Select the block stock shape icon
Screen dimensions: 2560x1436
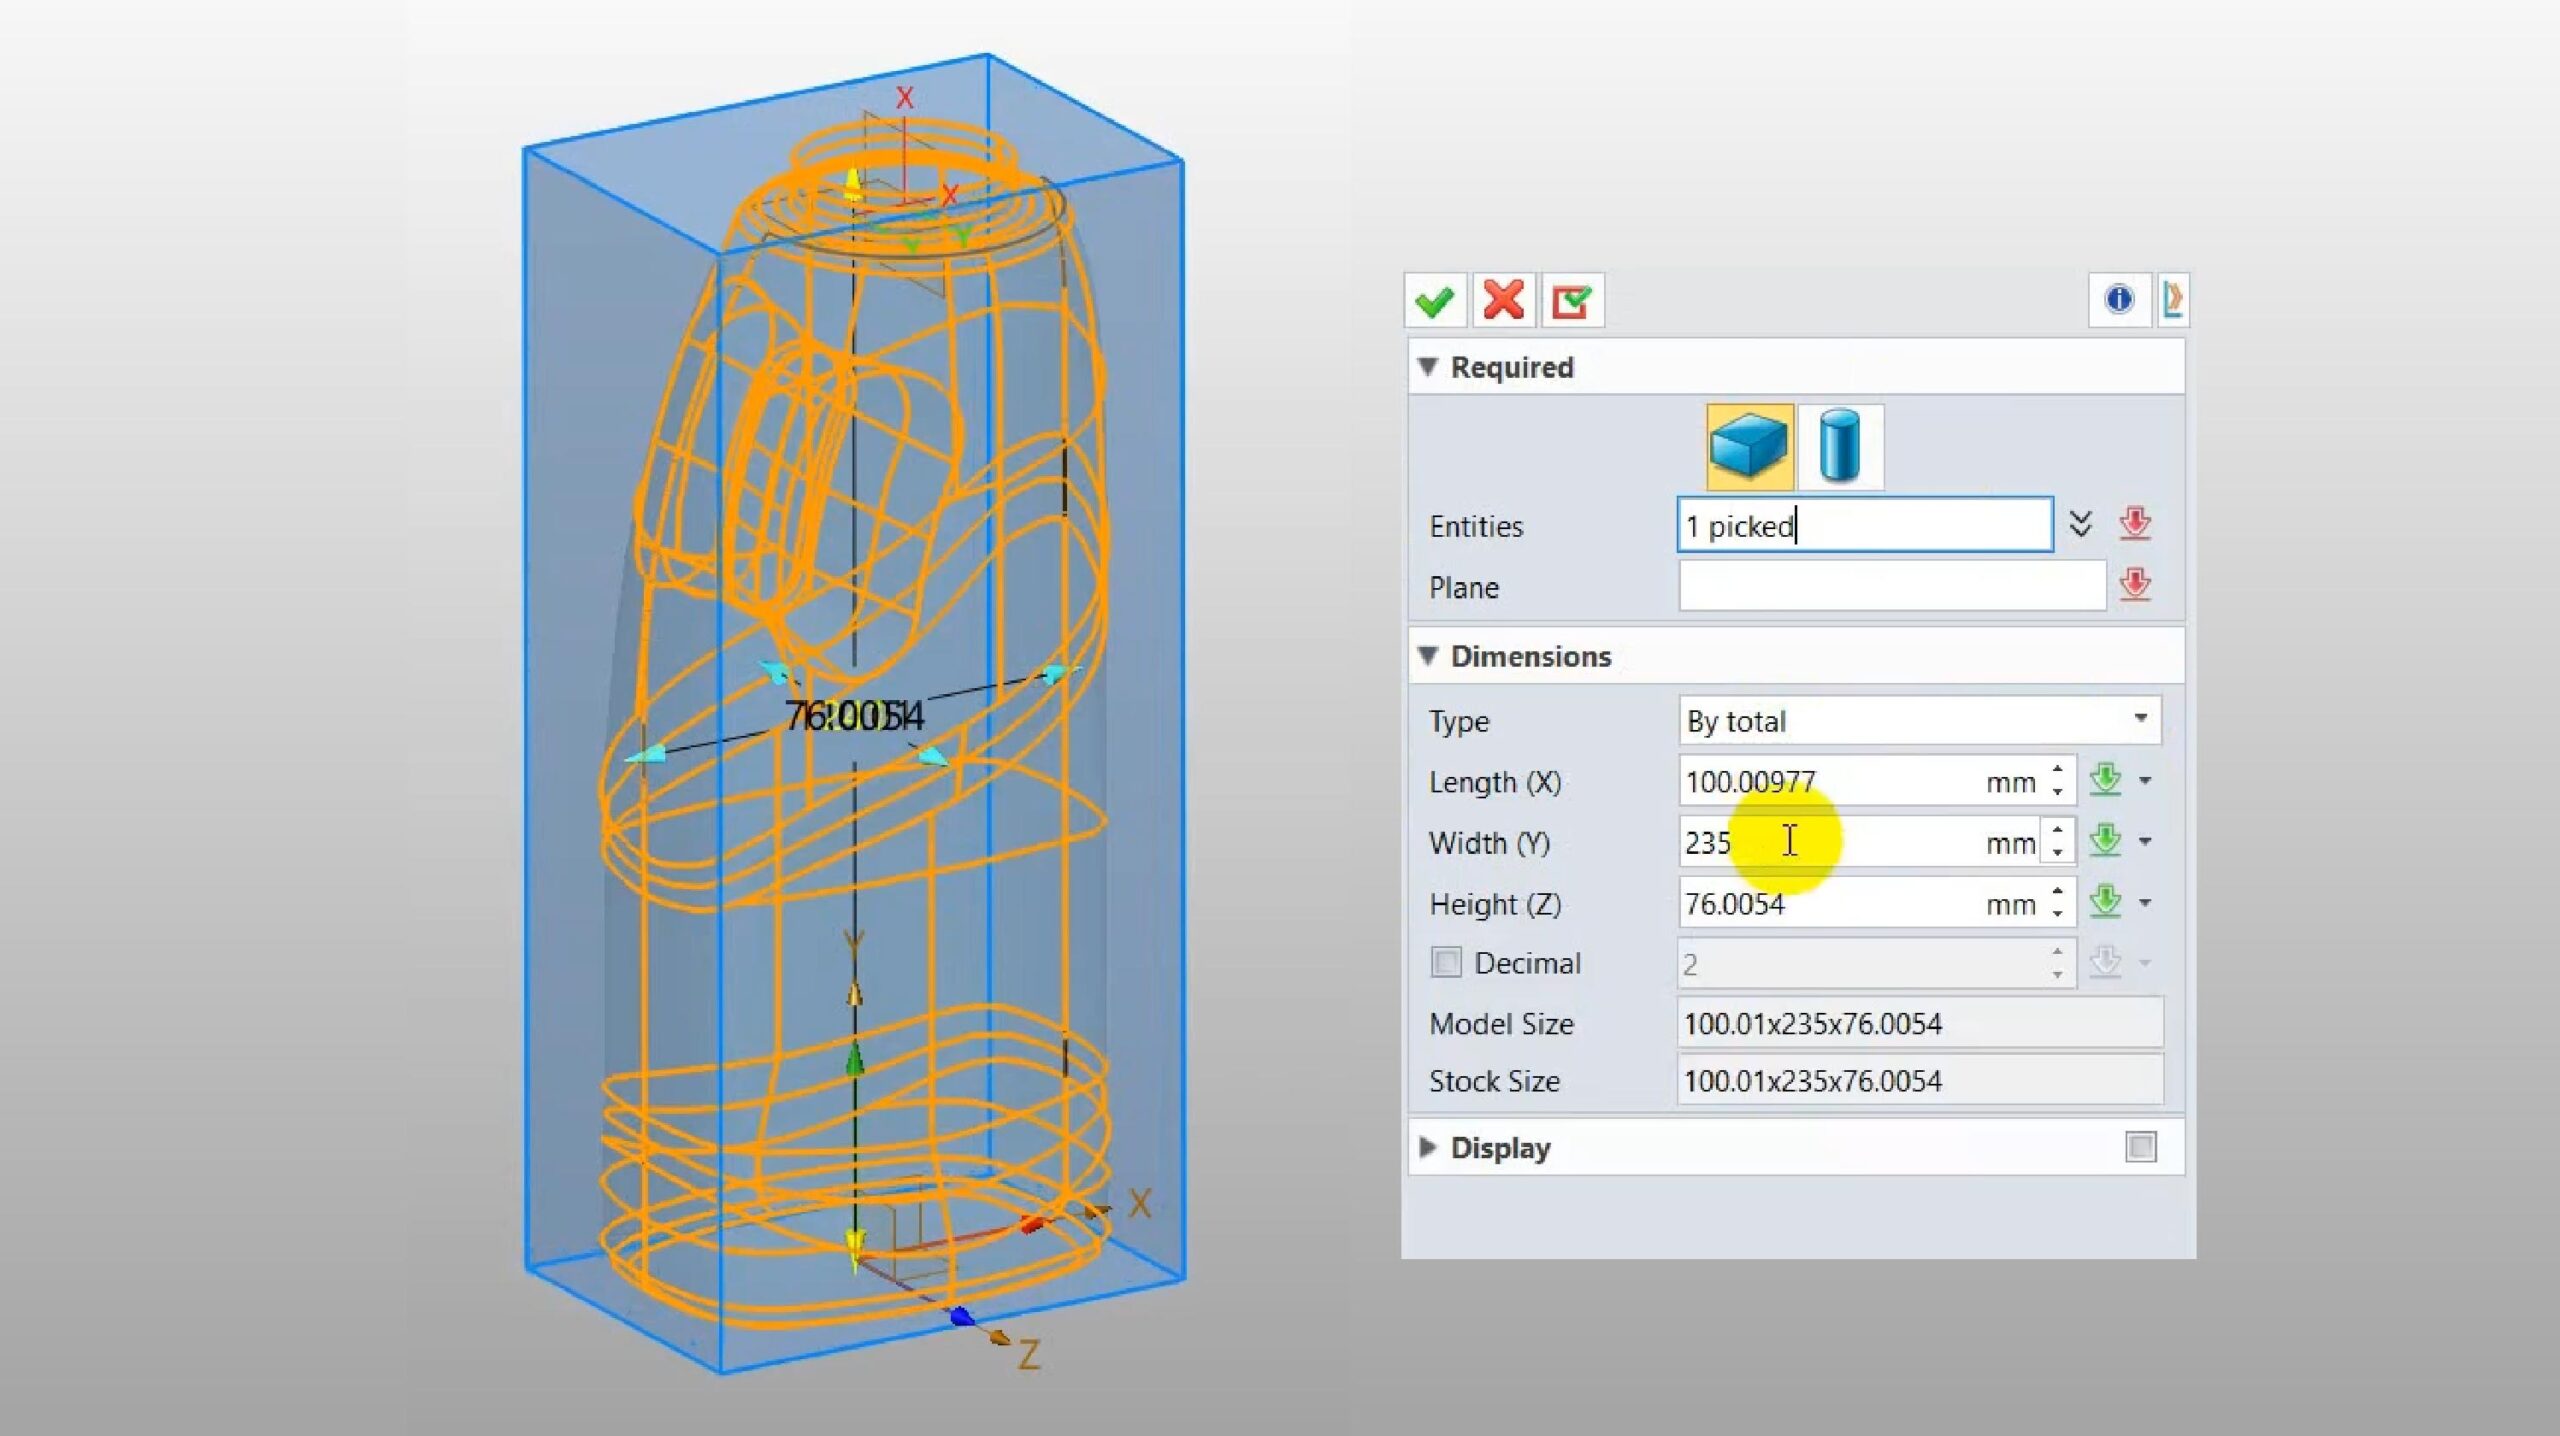[1749, 447]
